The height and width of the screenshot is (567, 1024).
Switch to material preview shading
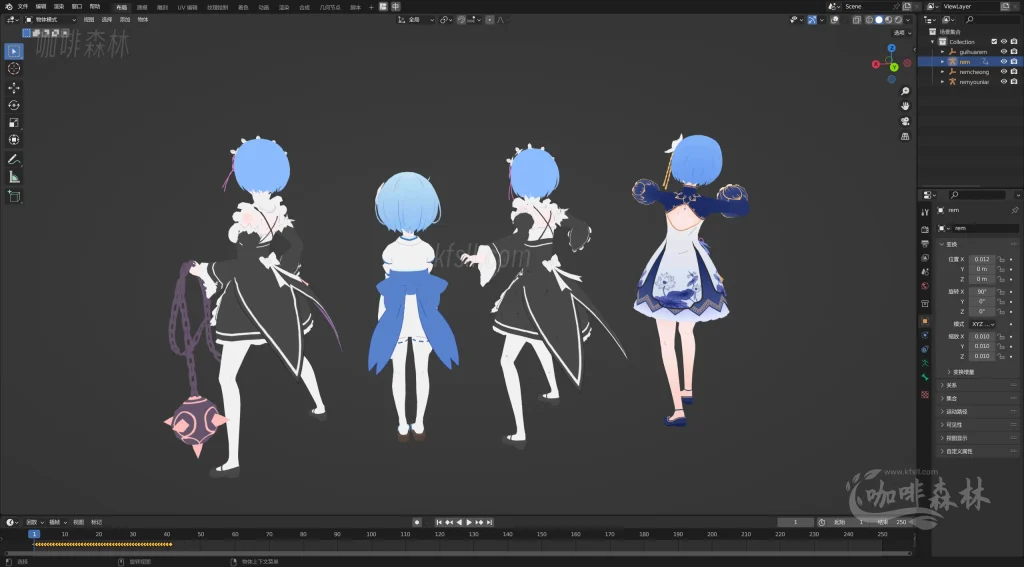889,20
